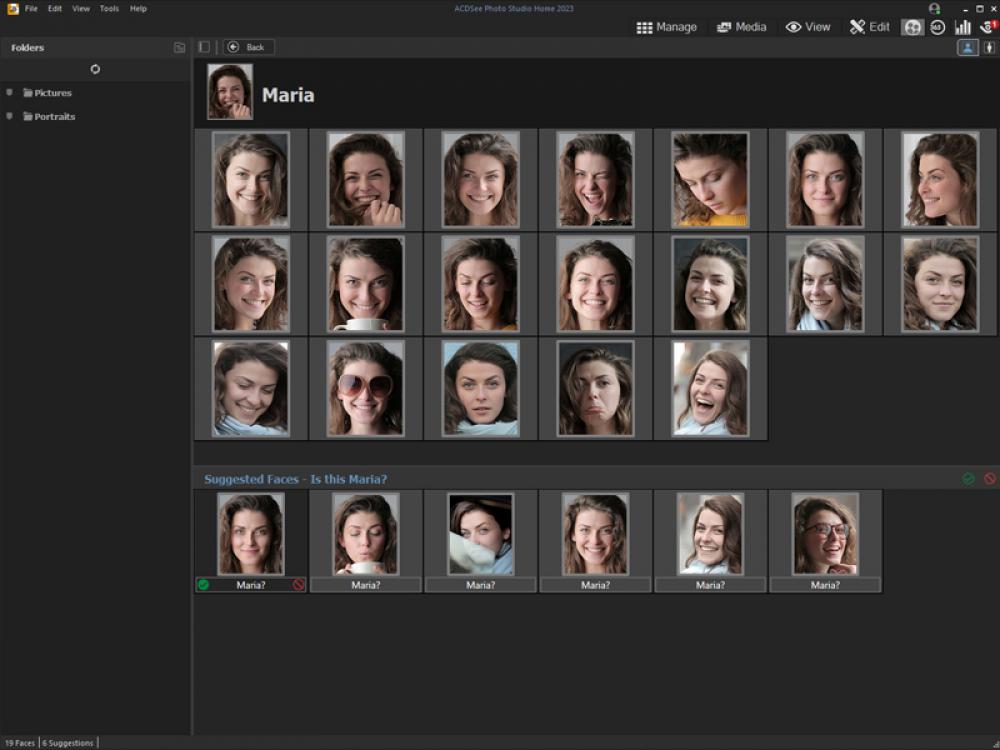Click the Back button
1000x750 pixels.
point(248,46)
